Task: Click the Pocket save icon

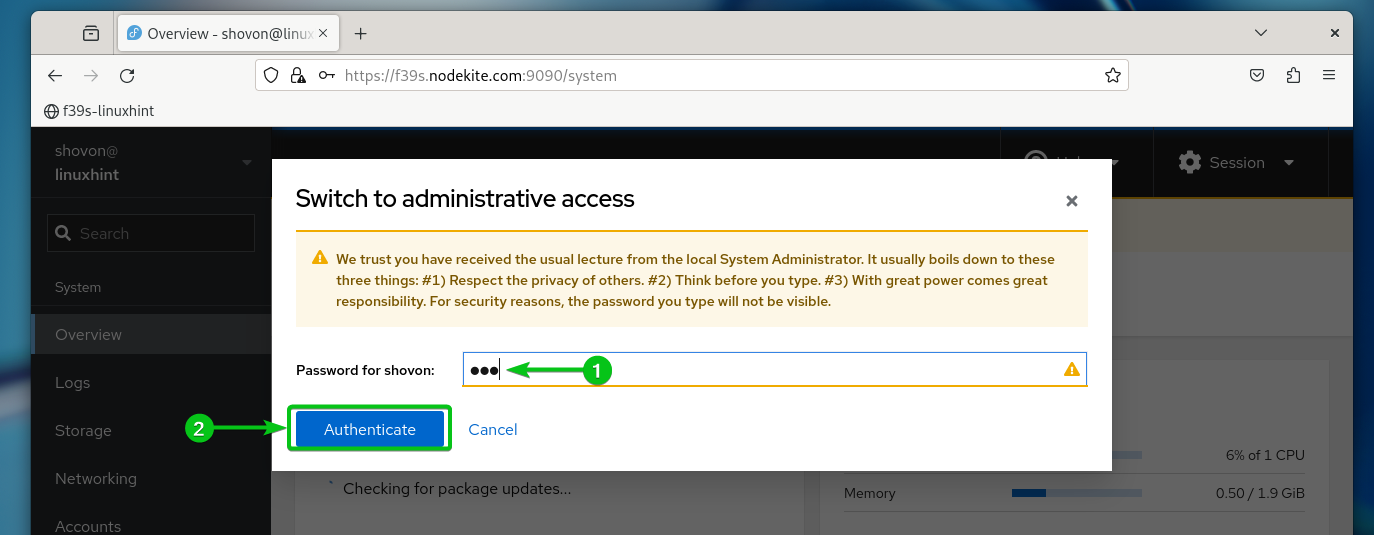Action: click(1258, 75)
